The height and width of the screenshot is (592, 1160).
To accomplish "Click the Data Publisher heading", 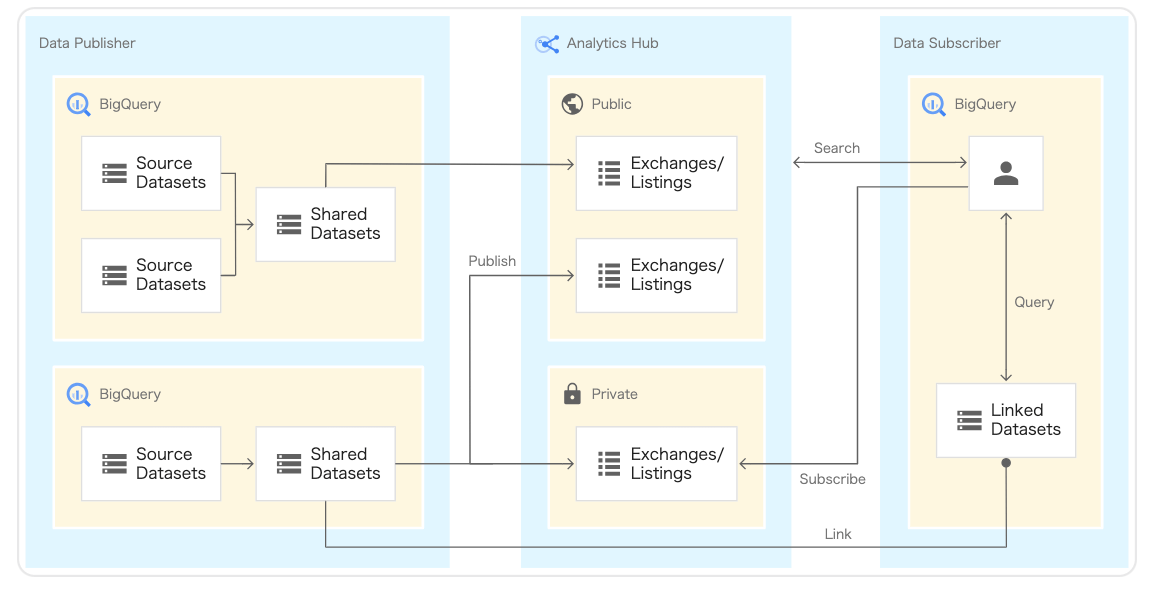I will coord(87,43).
